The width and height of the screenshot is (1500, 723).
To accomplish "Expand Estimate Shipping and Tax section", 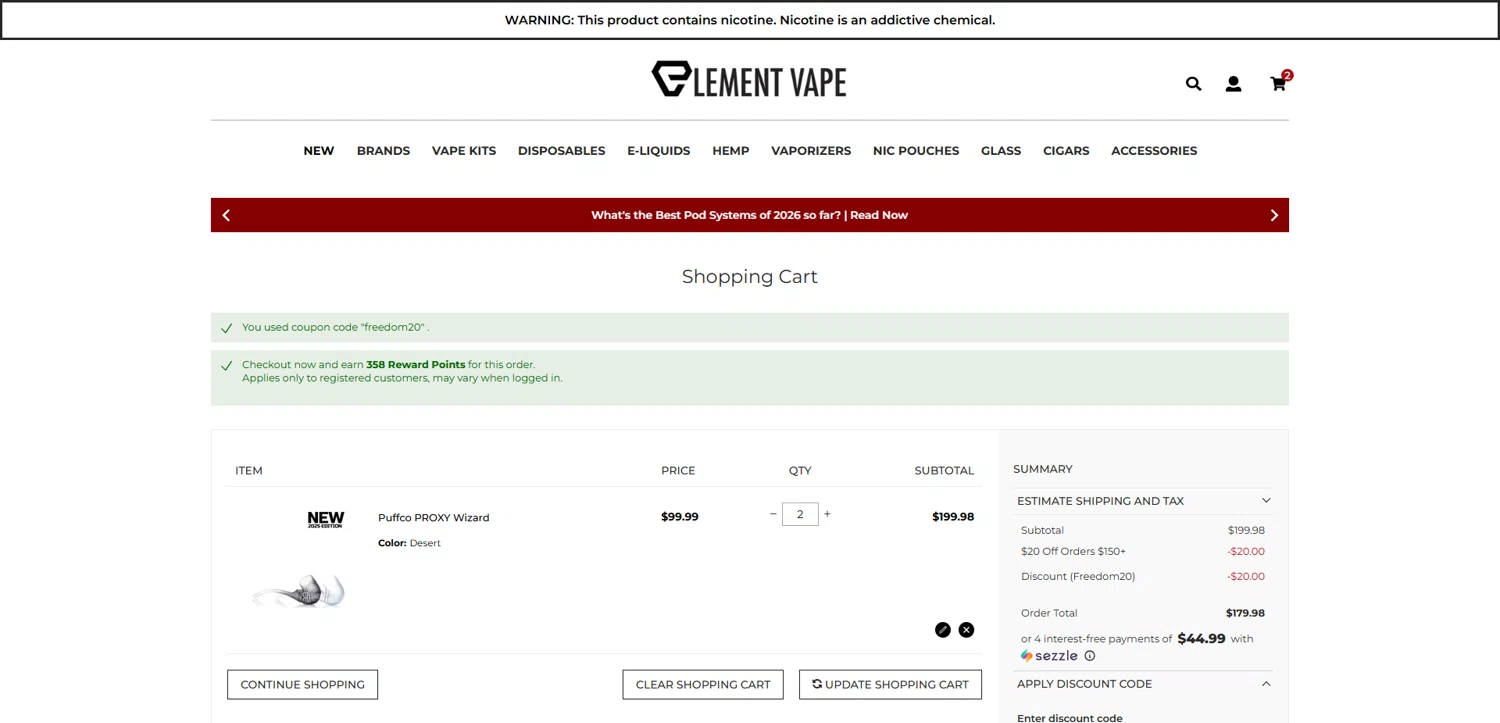I will 1144,501.
